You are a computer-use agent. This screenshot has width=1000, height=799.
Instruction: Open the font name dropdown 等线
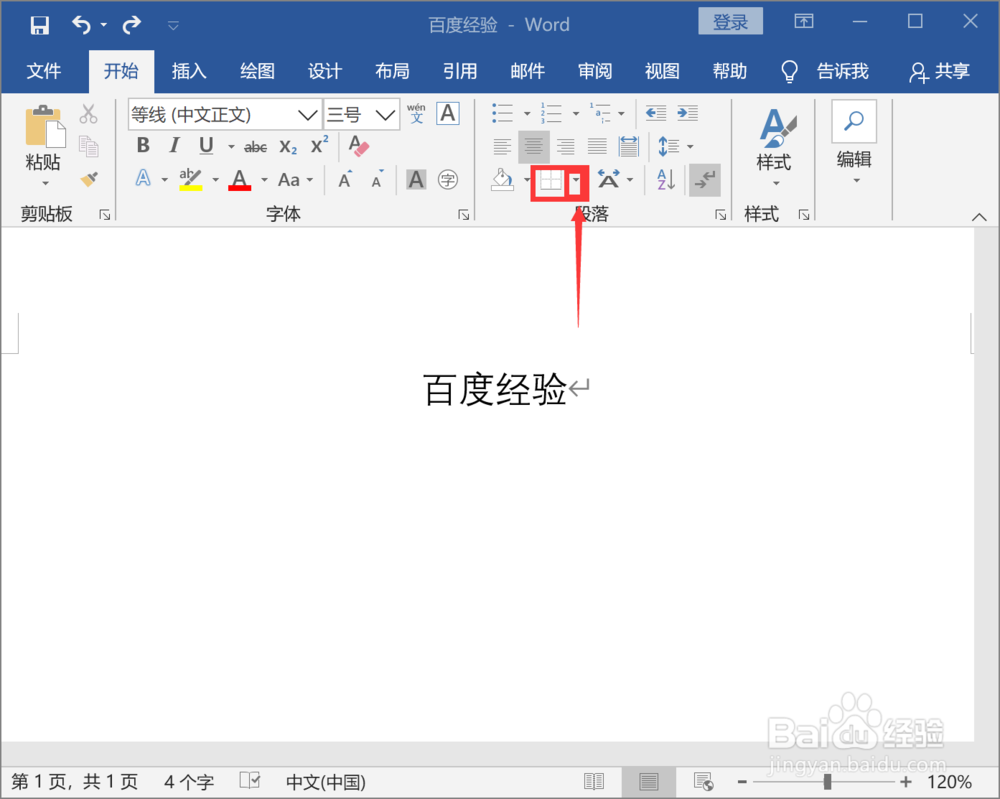(x=307, y=115)
